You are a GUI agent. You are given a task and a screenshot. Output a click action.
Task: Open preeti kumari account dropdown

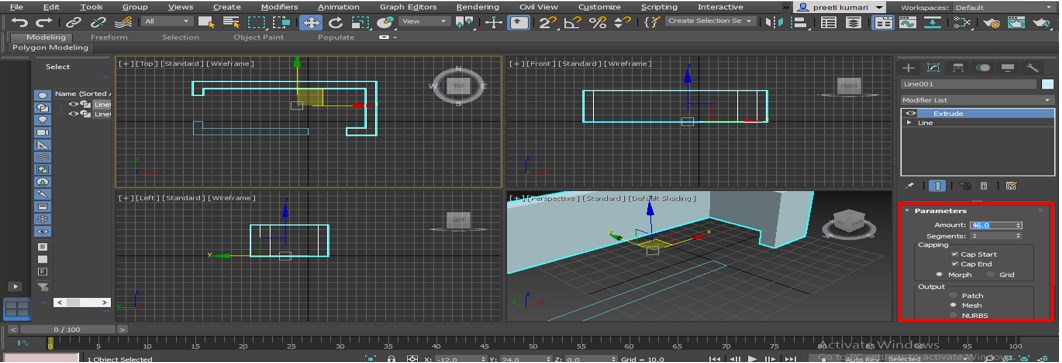click(x=840, y=7)
